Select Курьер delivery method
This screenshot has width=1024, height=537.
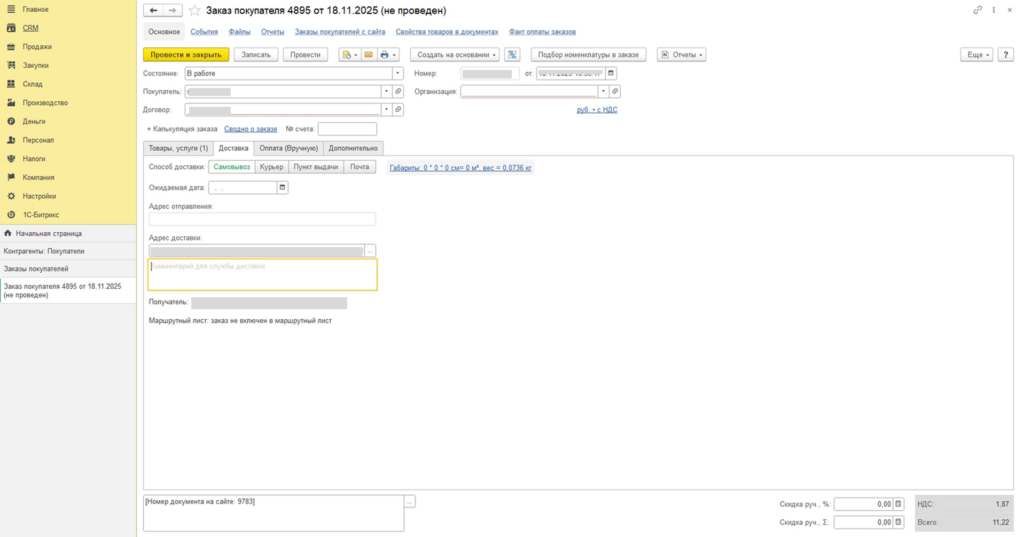coord(272,167)
